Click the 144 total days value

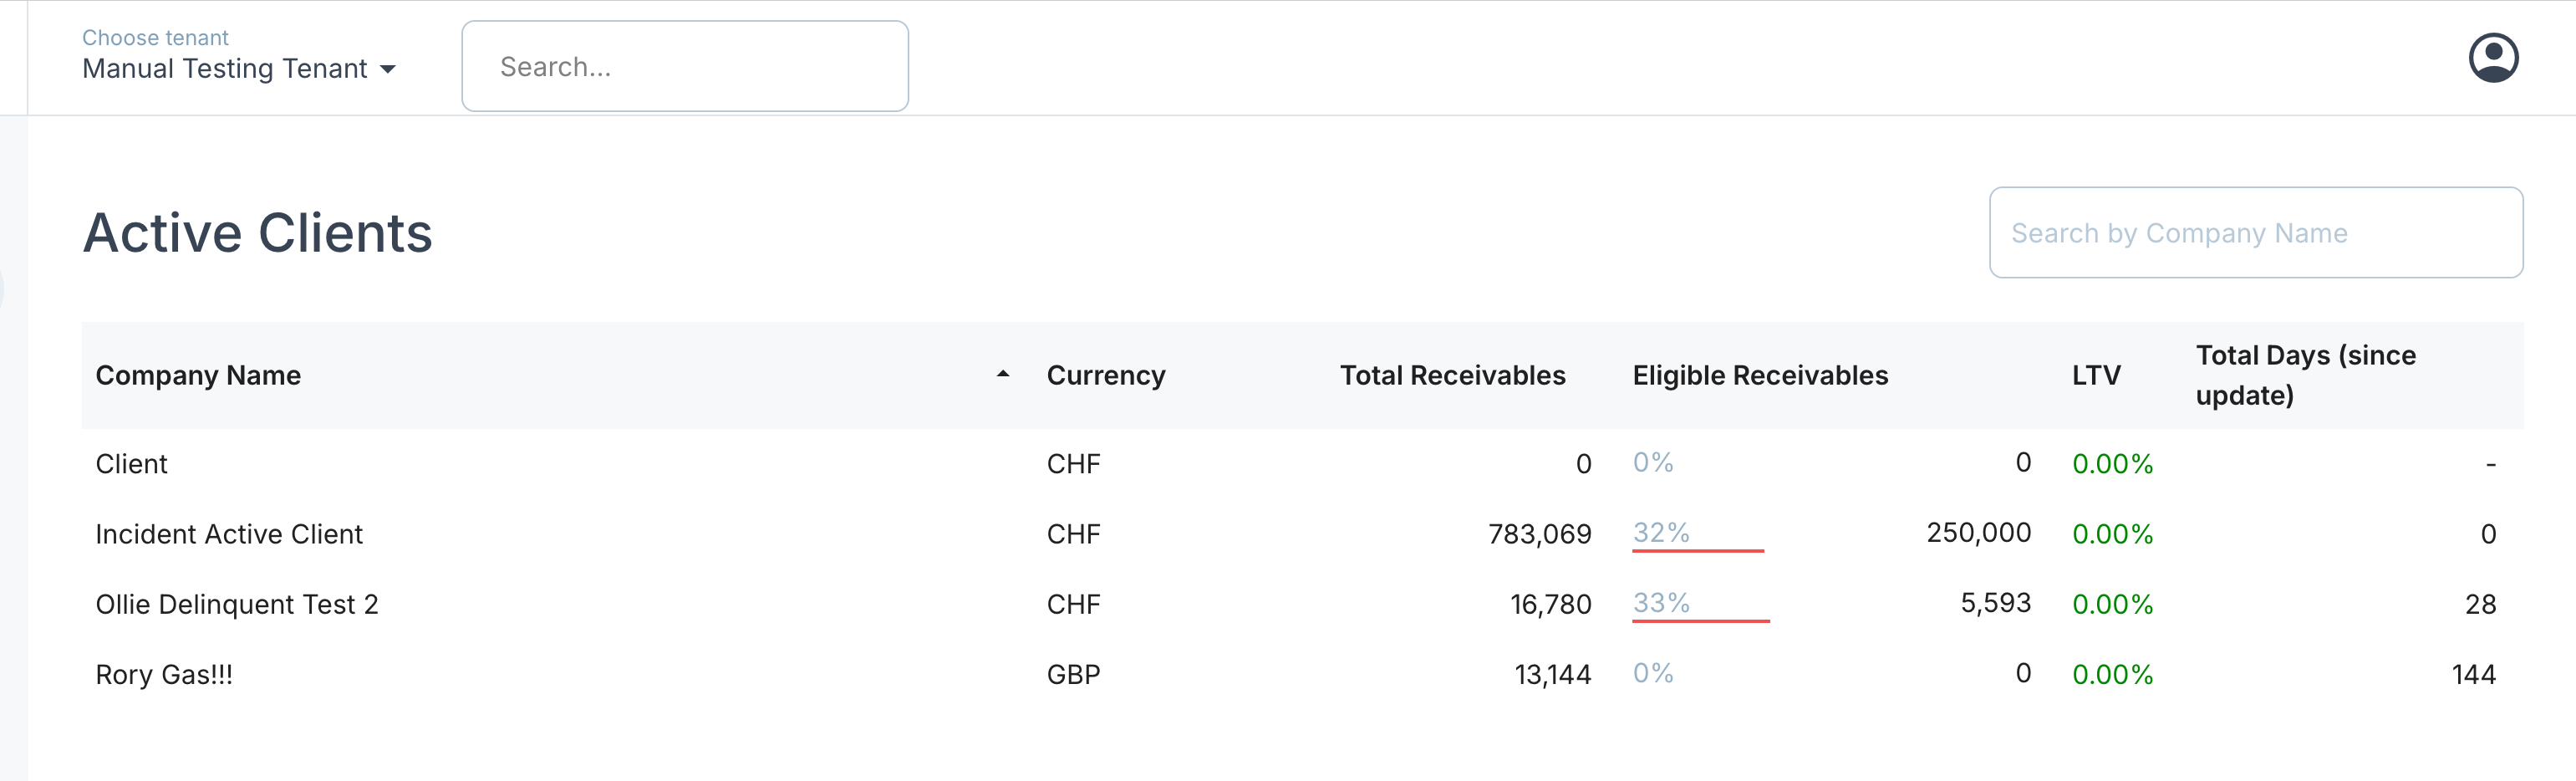[x=2473, y=674]
